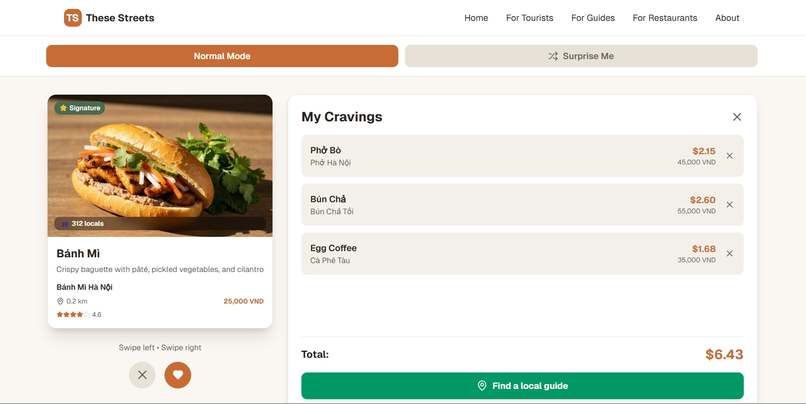Go to For Guides page
Viewport: 806px width, 404px height.
[x=593, y=18]
